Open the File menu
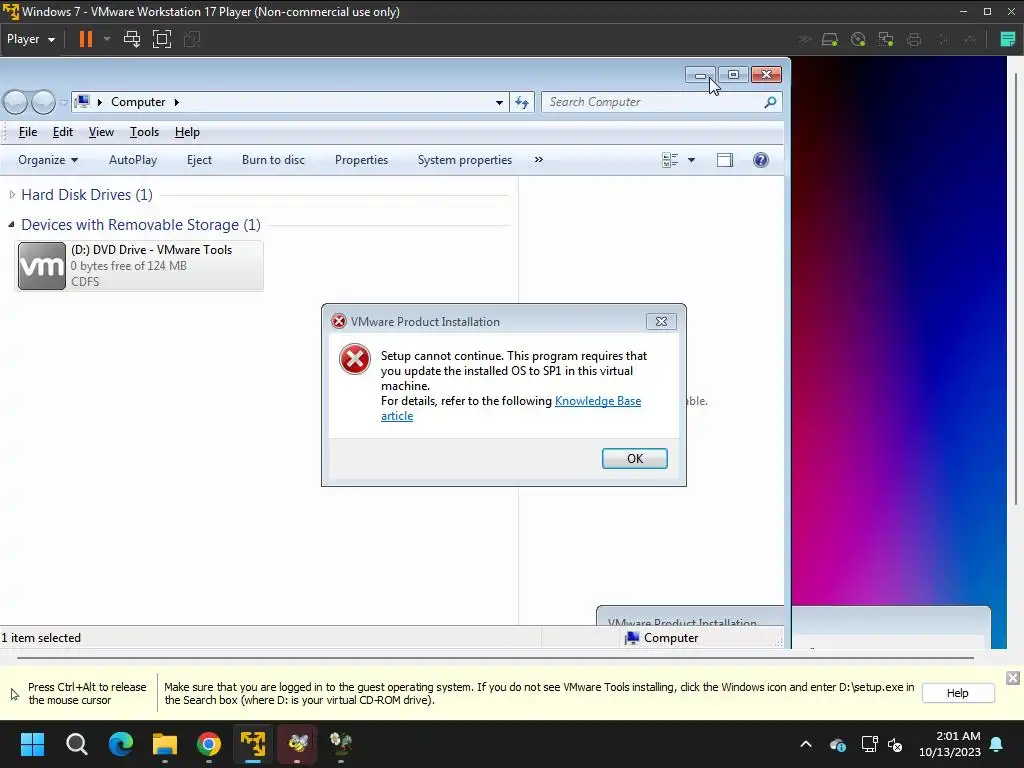 click(x=27, y=132)
